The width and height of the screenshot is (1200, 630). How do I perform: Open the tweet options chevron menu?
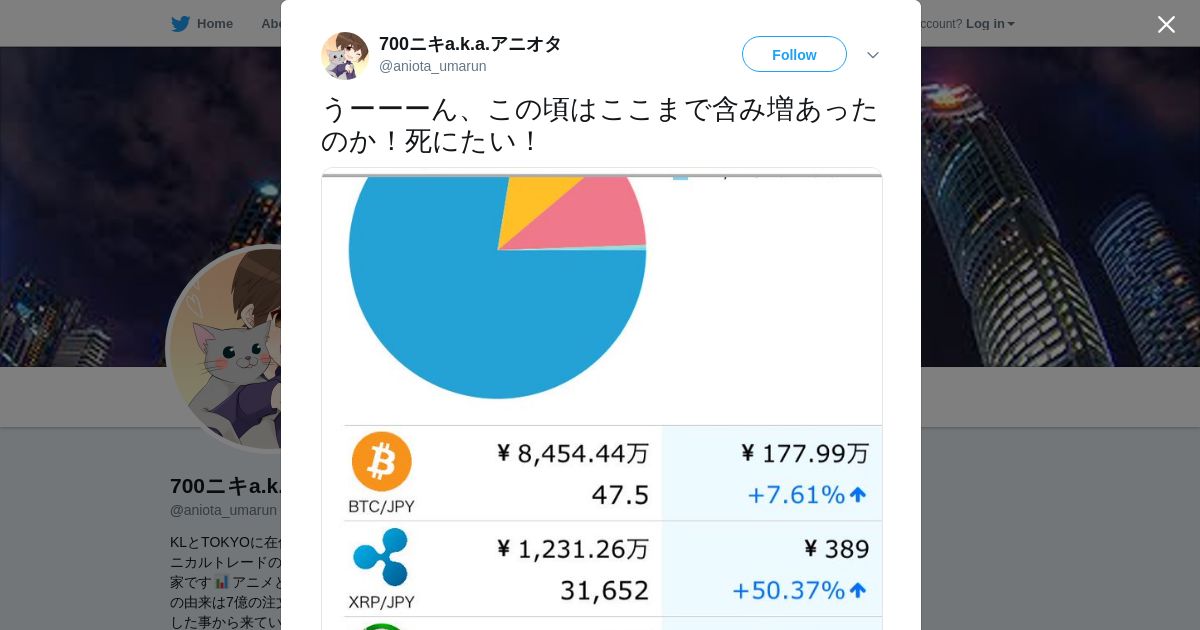[x=873, y=55]
